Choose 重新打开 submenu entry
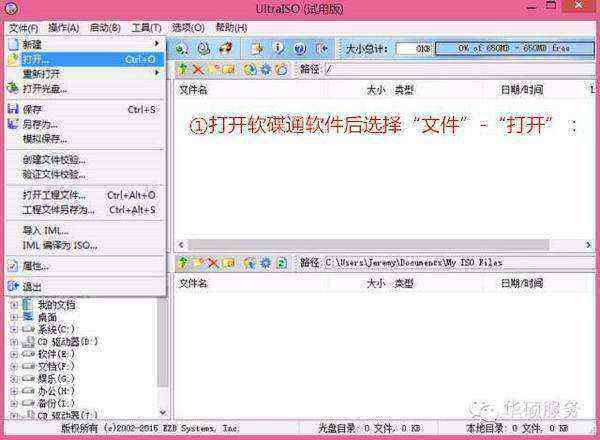600x440 pixels. click(85, 73)
